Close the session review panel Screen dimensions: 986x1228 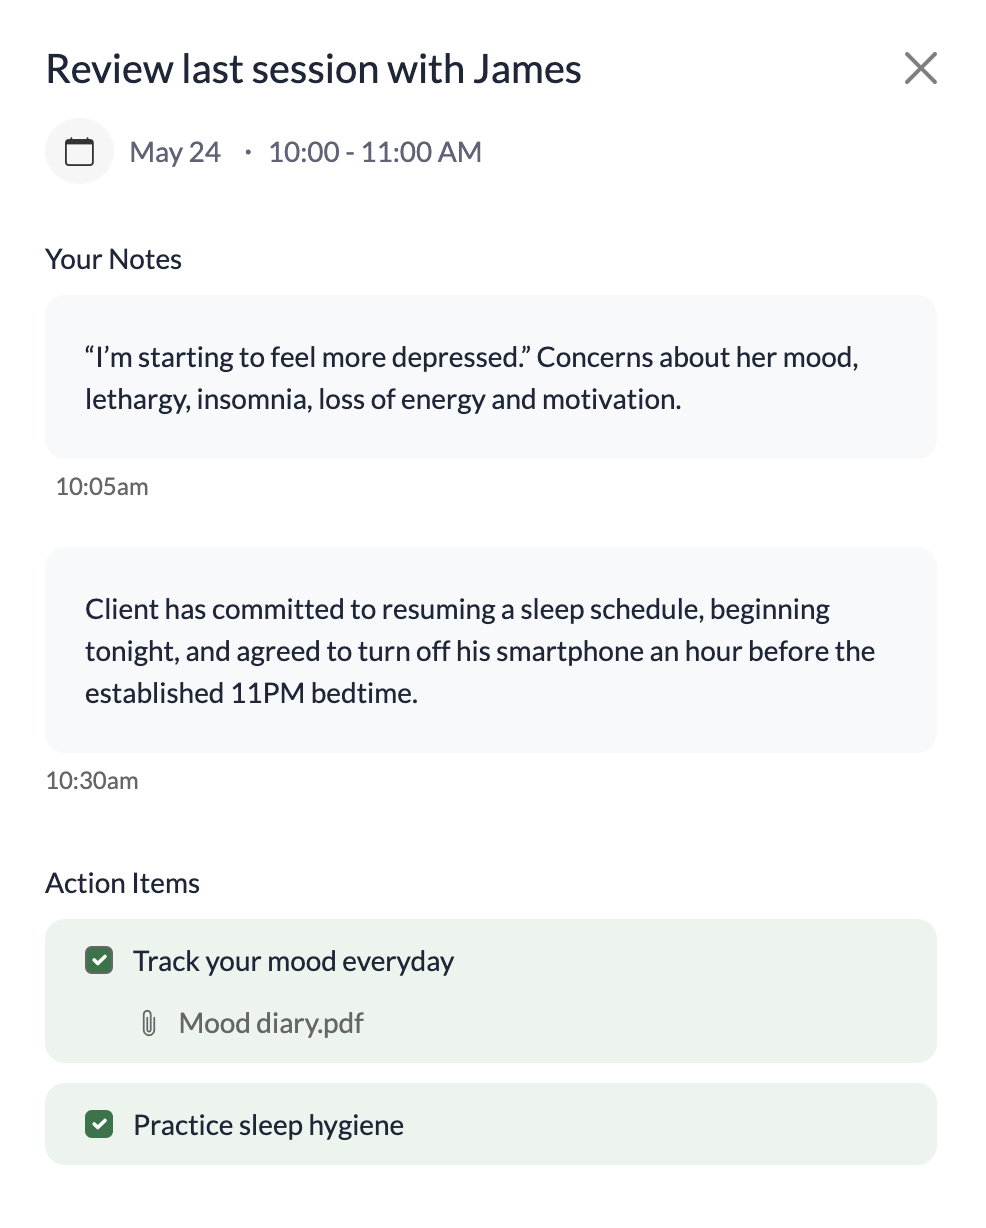pyautogui.click(x=920, y=69)
